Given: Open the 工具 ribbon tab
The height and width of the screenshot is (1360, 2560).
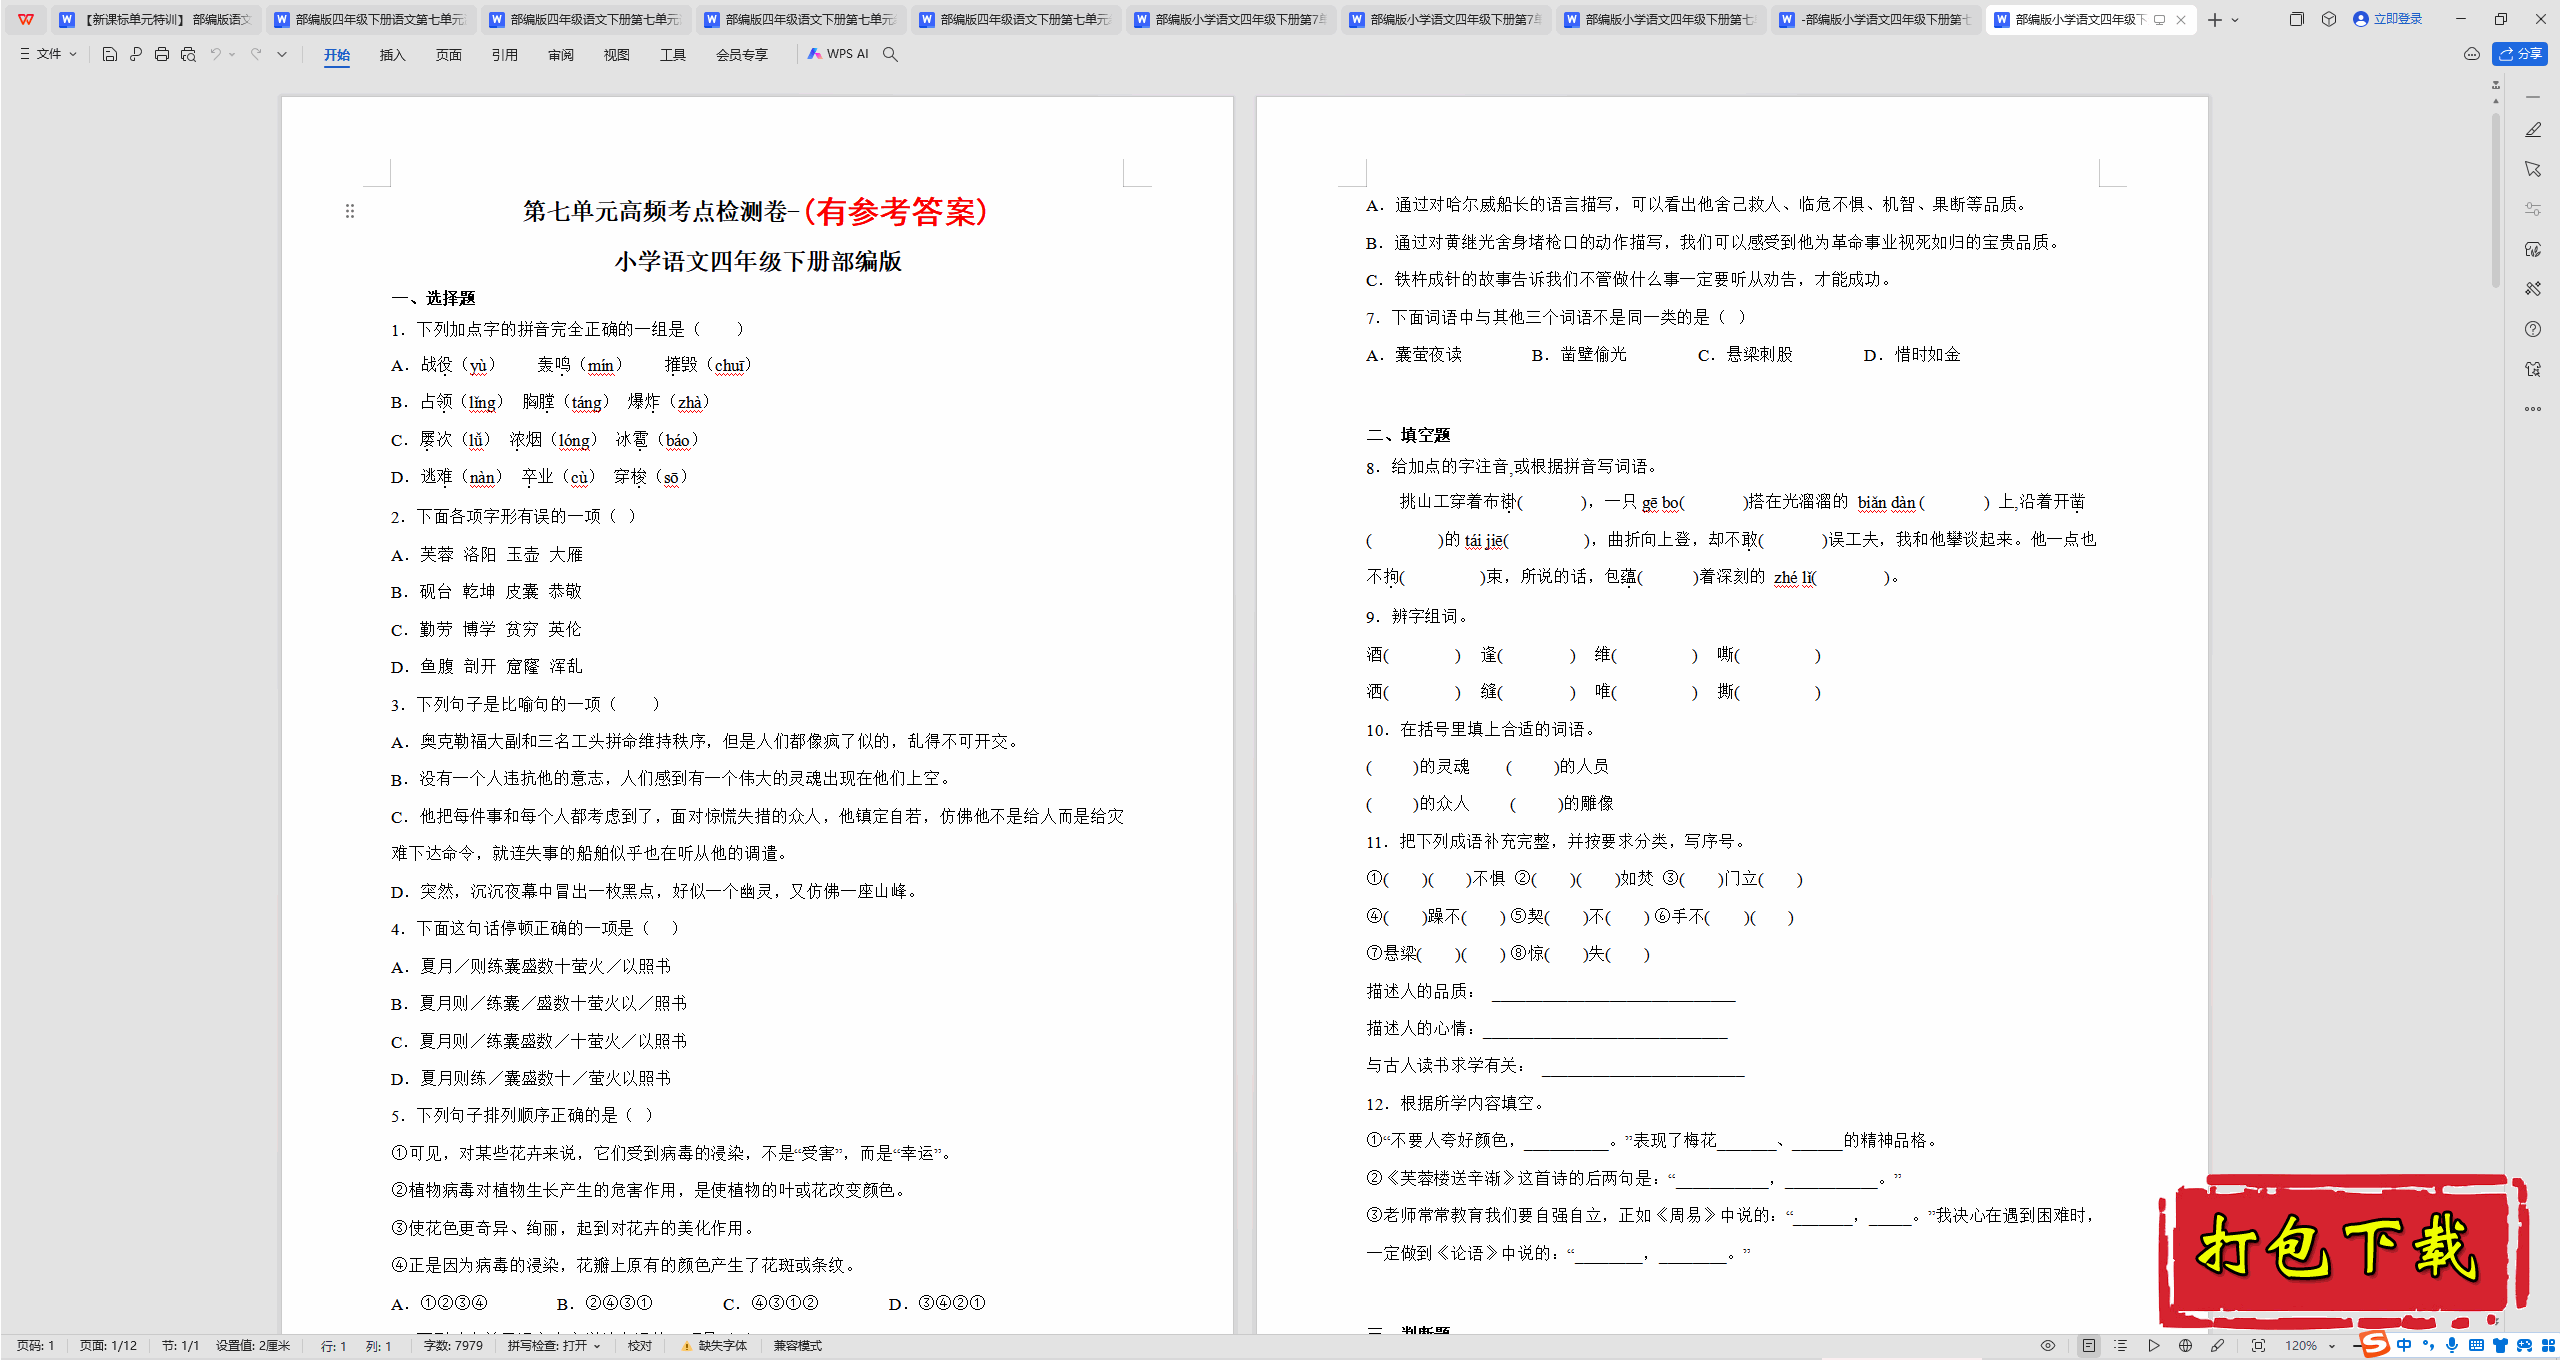Looking at the screenshot, I should pyautogui.click(x=672, y=55).
